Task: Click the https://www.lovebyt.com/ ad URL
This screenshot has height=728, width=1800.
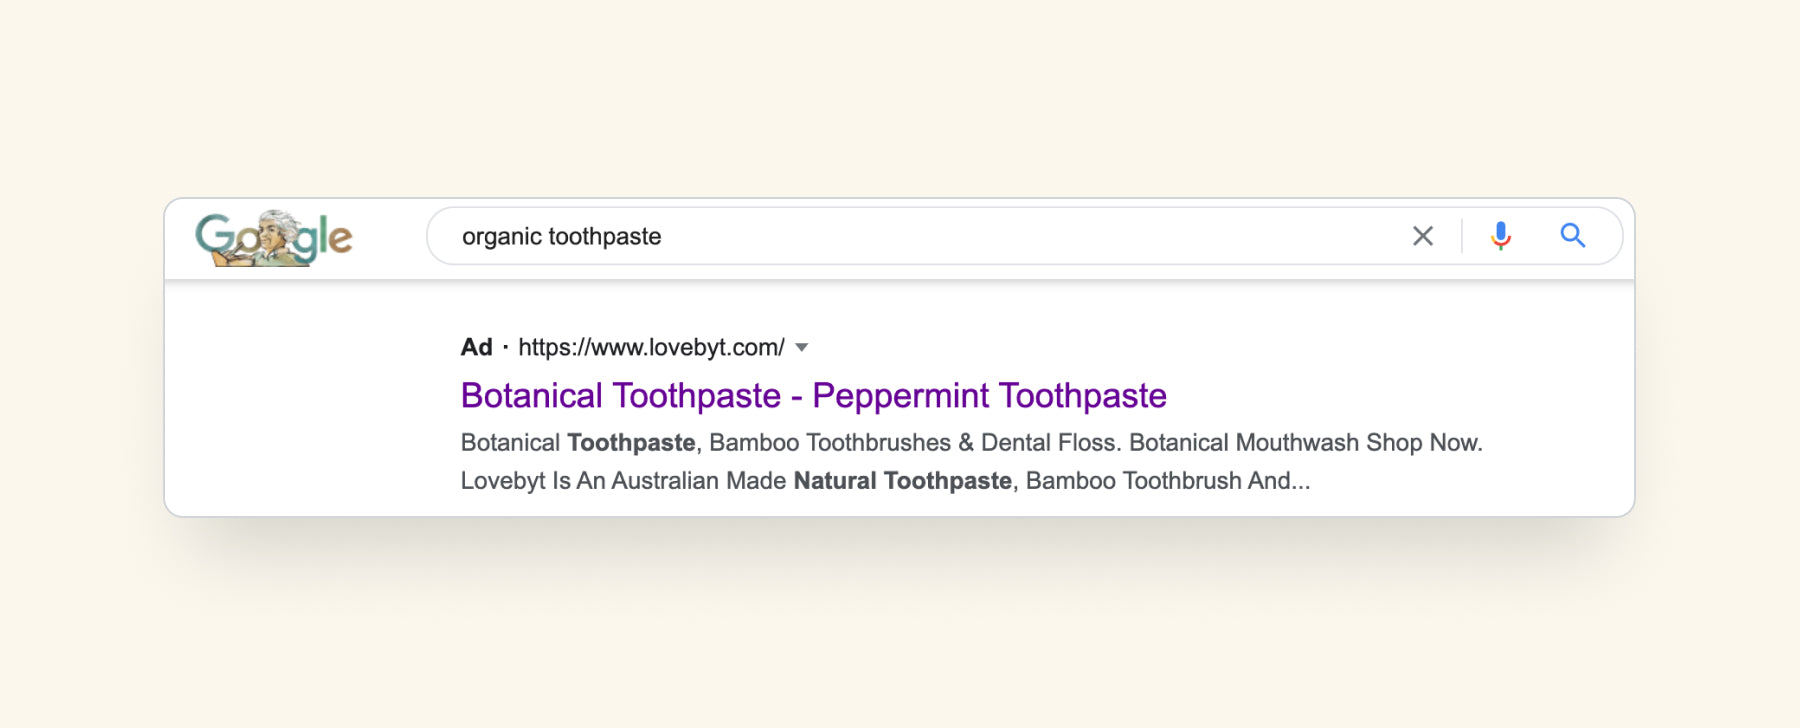Action: click(651, 348)
